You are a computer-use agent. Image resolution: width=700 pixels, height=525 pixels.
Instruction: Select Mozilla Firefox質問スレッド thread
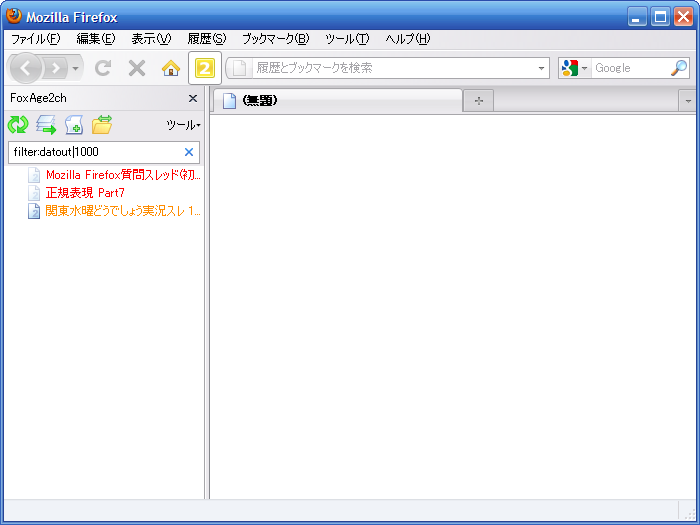123,175
